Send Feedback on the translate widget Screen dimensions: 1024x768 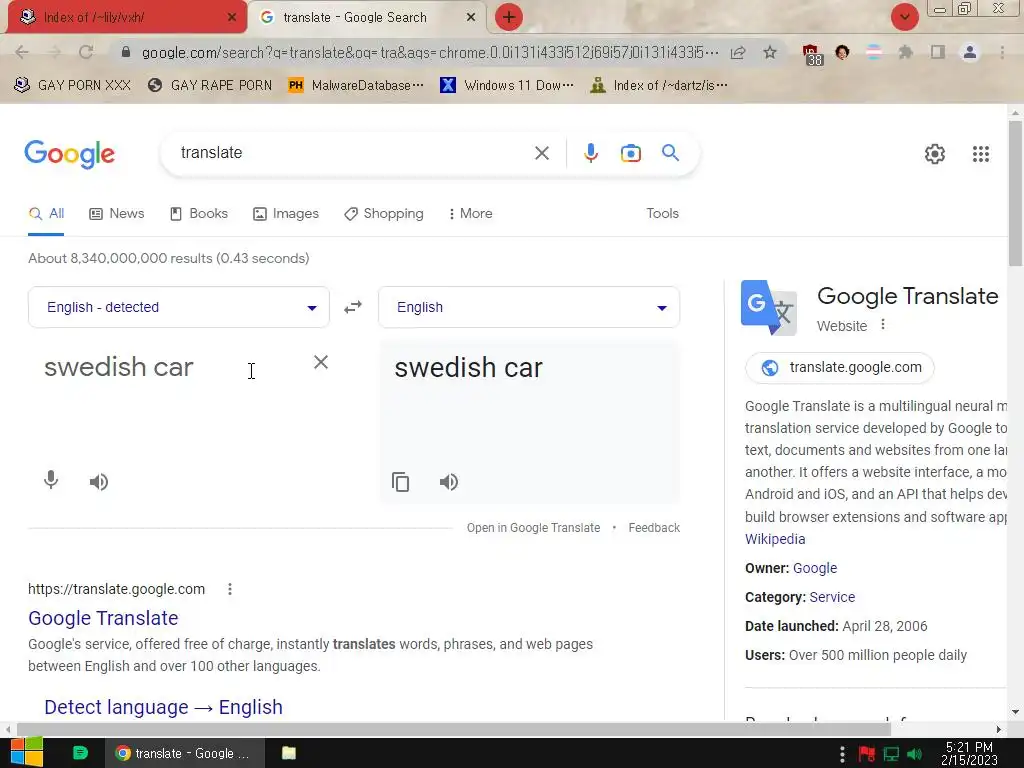click(x=654, y=528)
